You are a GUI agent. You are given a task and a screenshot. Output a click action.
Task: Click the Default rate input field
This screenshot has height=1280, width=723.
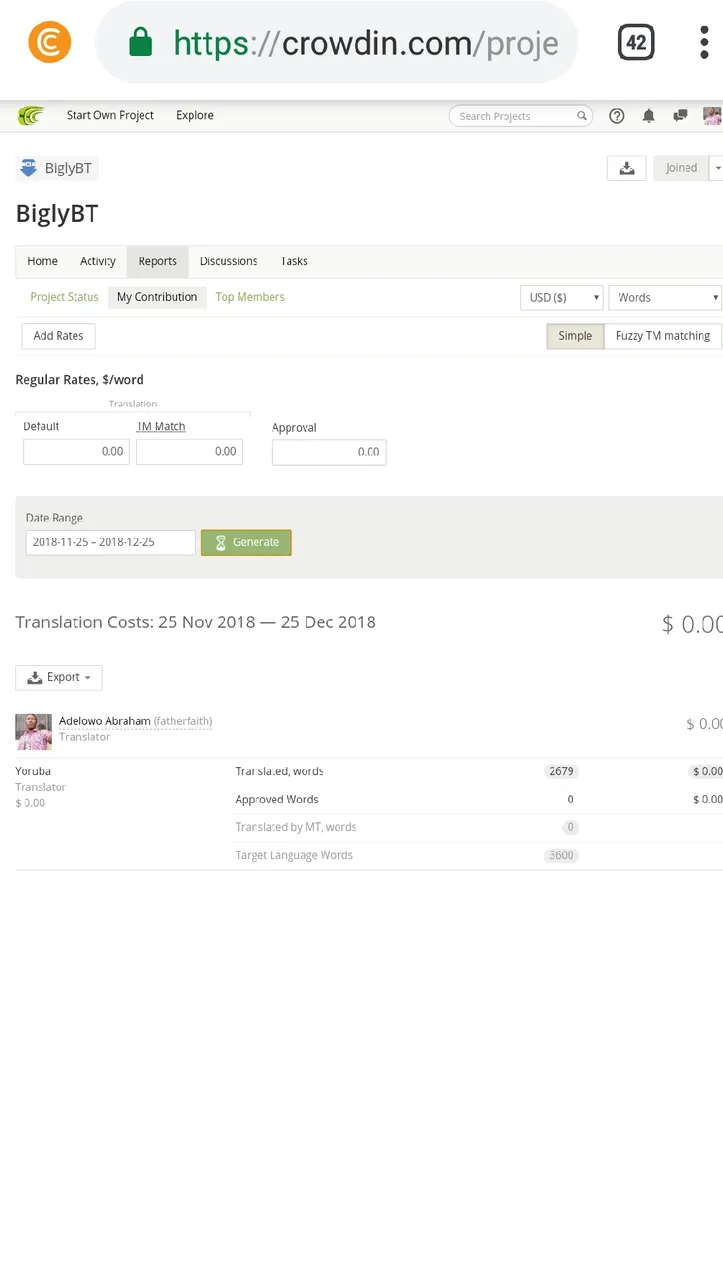click(76, 452)
